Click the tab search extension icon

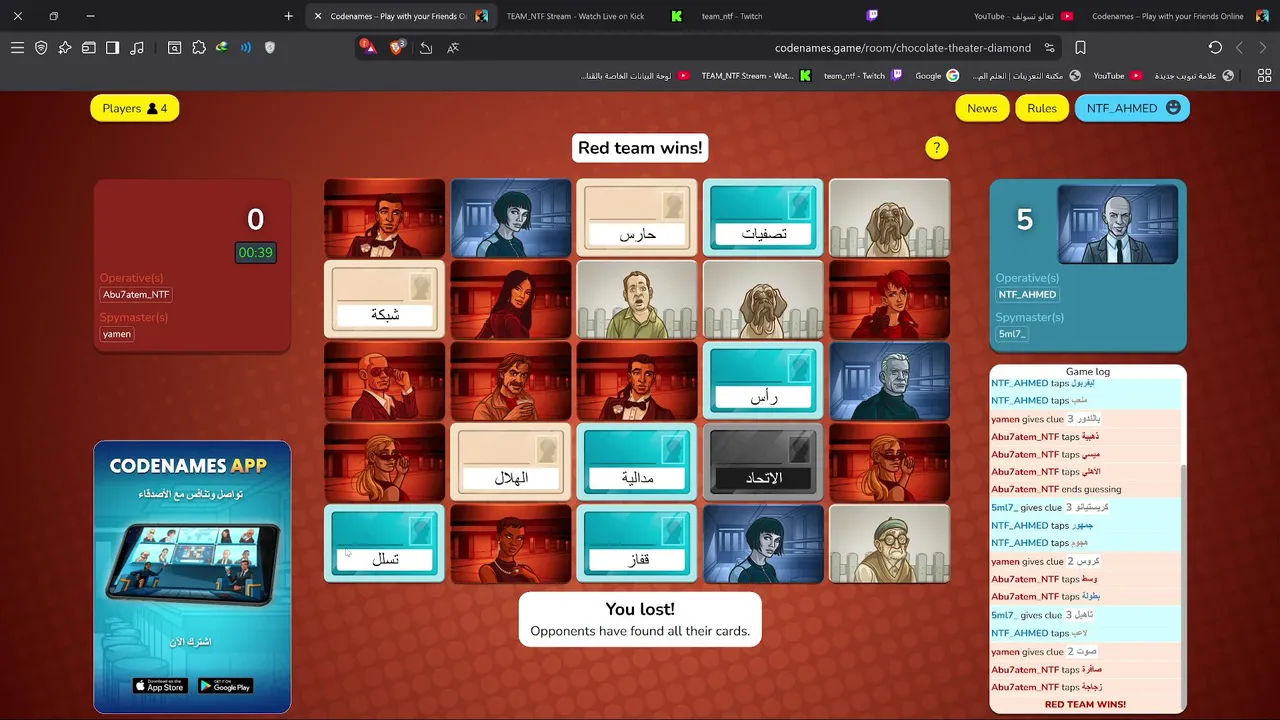pyautogui.click(x=175, y=48)
